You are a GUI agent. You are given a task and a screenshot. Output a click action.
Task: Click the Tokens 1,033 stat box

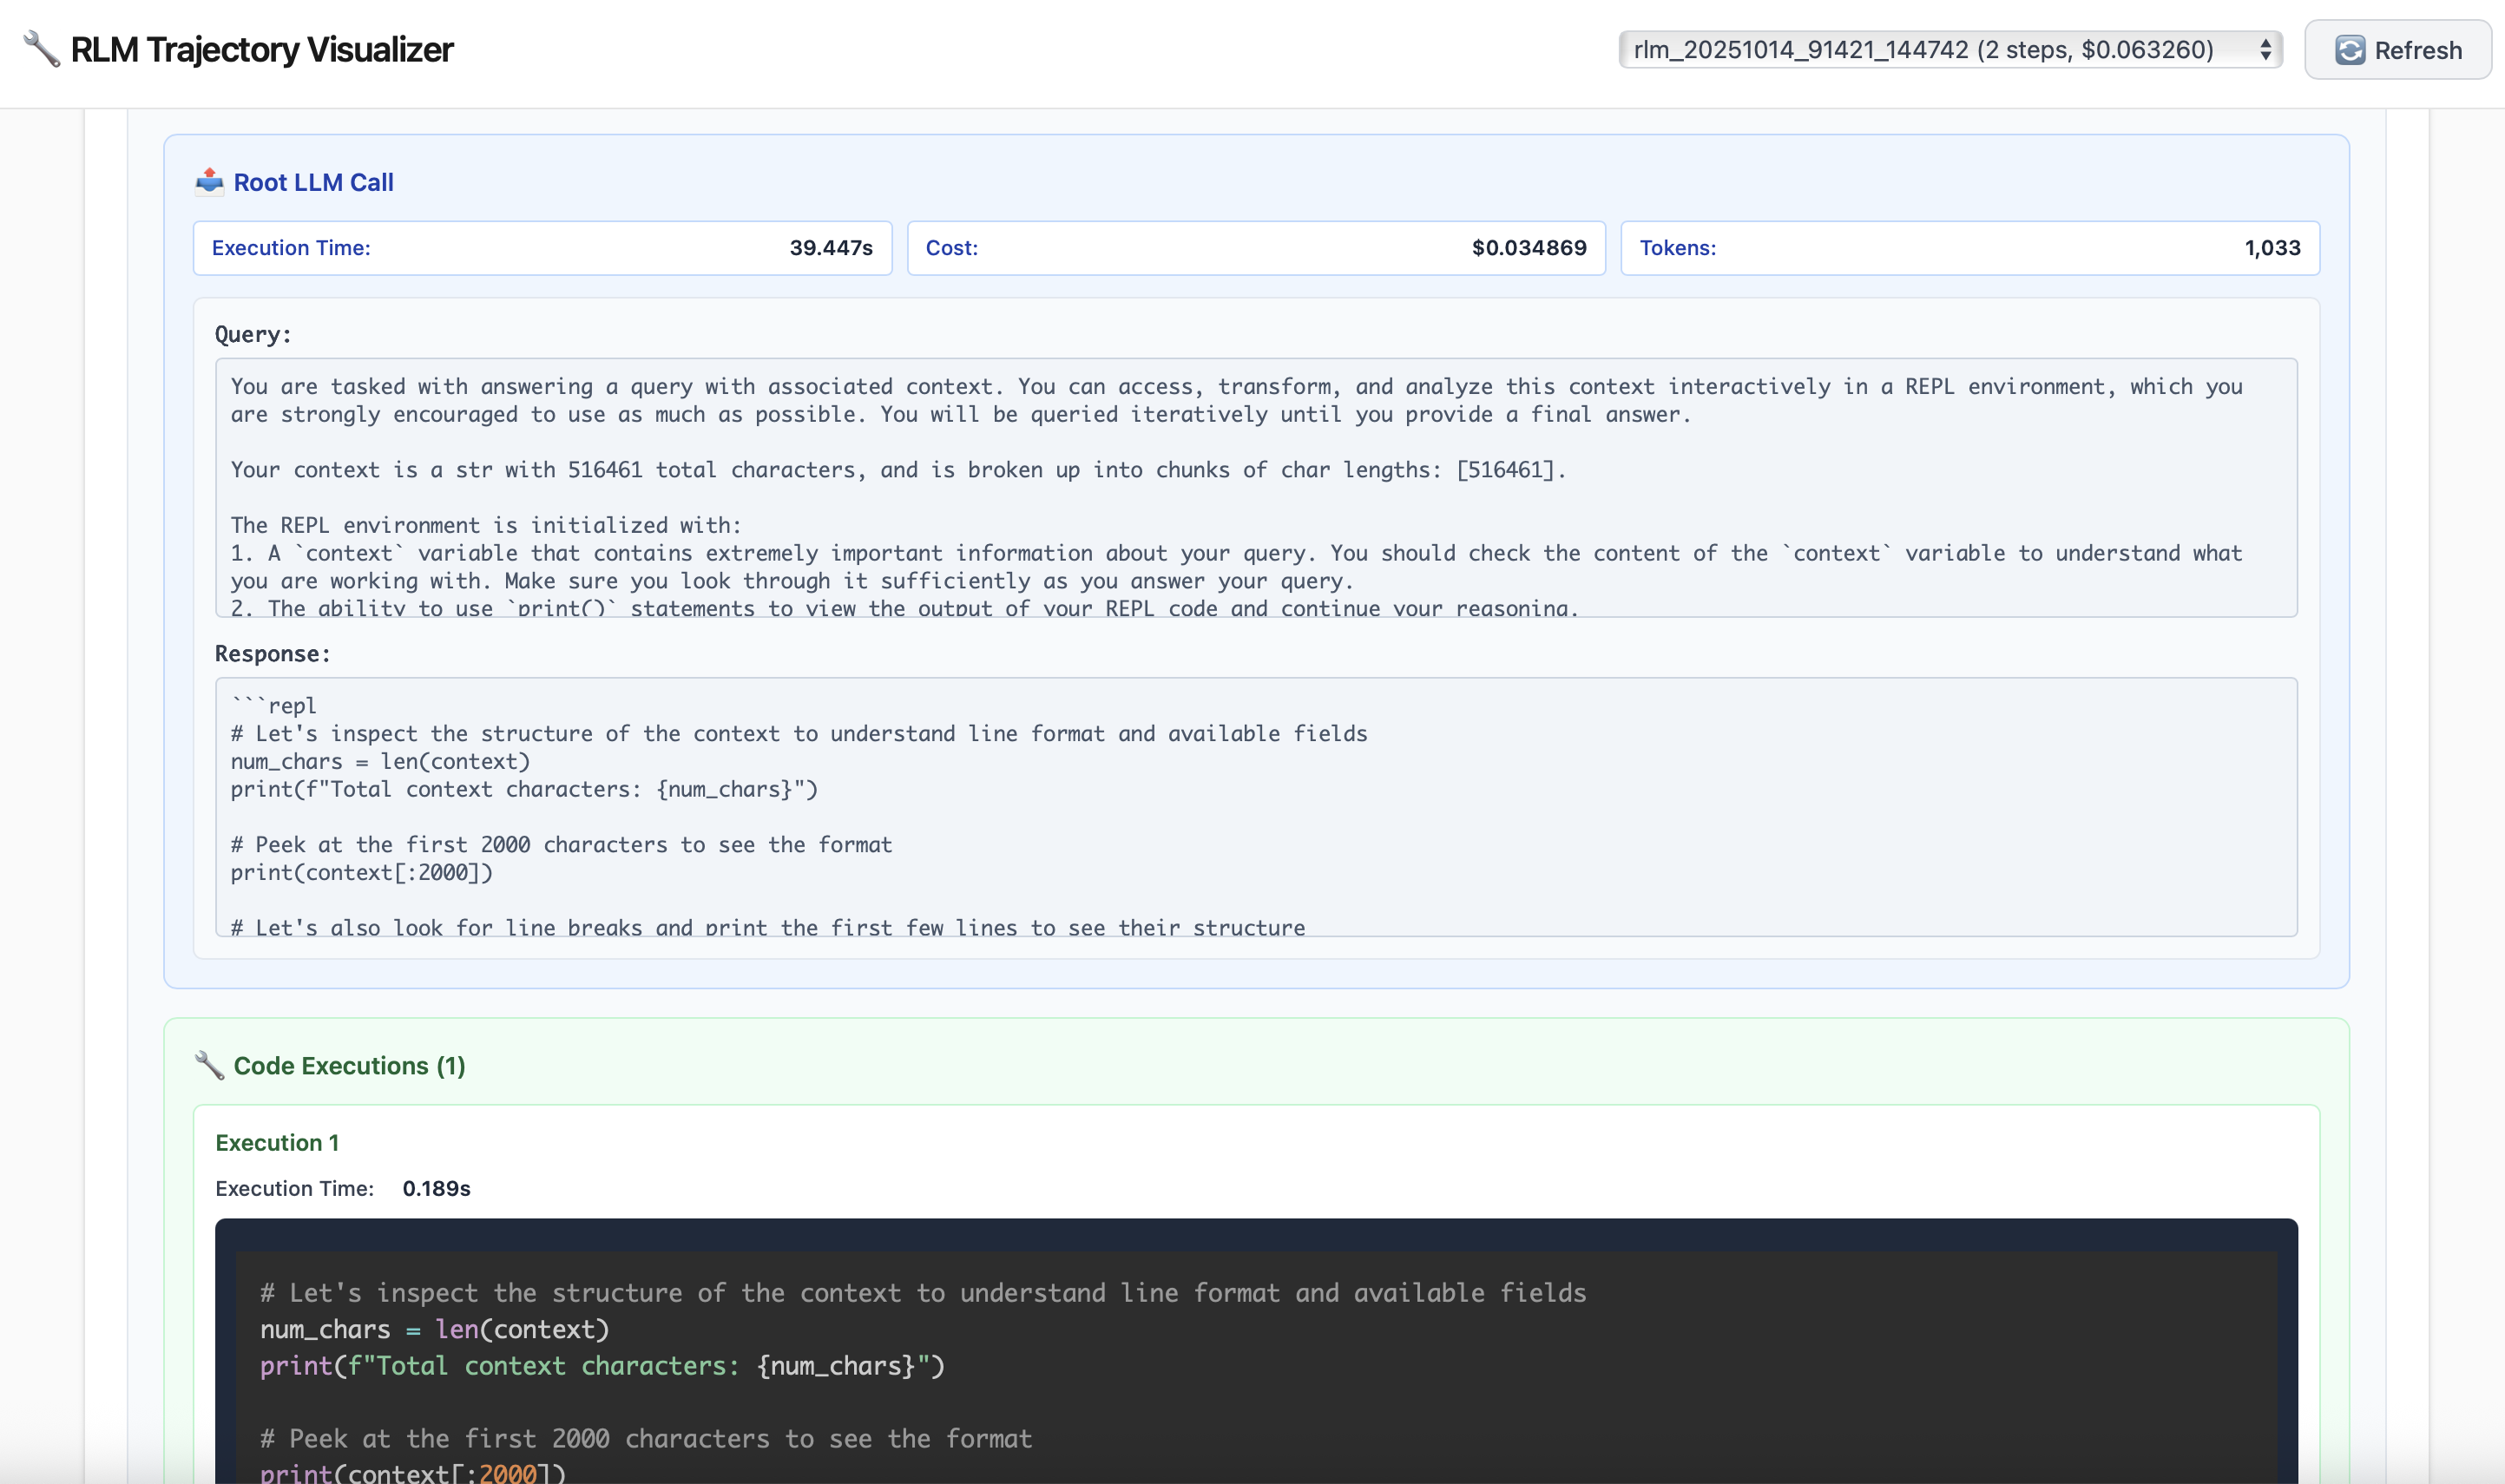click(1969, 248)
